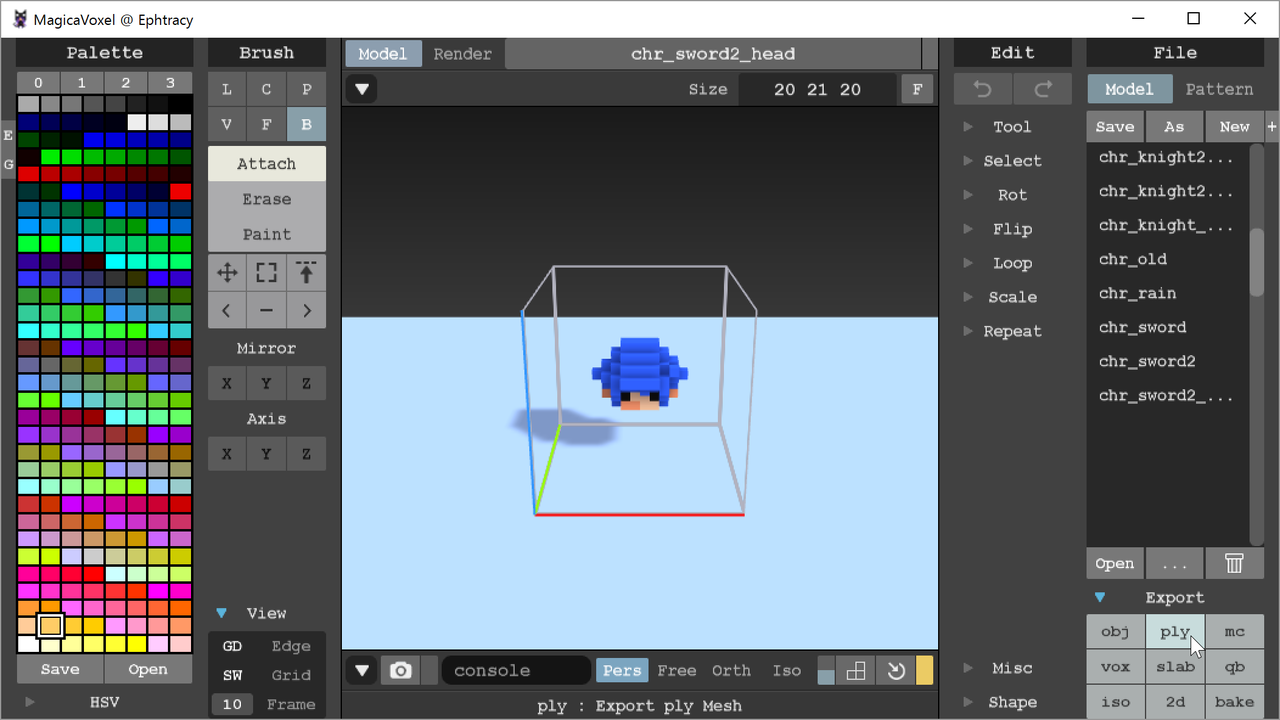Image resolution: width=1280 pixels, height=720 pixels.
Task: Toggle Mirror X axis
Action: pos(227,384)
